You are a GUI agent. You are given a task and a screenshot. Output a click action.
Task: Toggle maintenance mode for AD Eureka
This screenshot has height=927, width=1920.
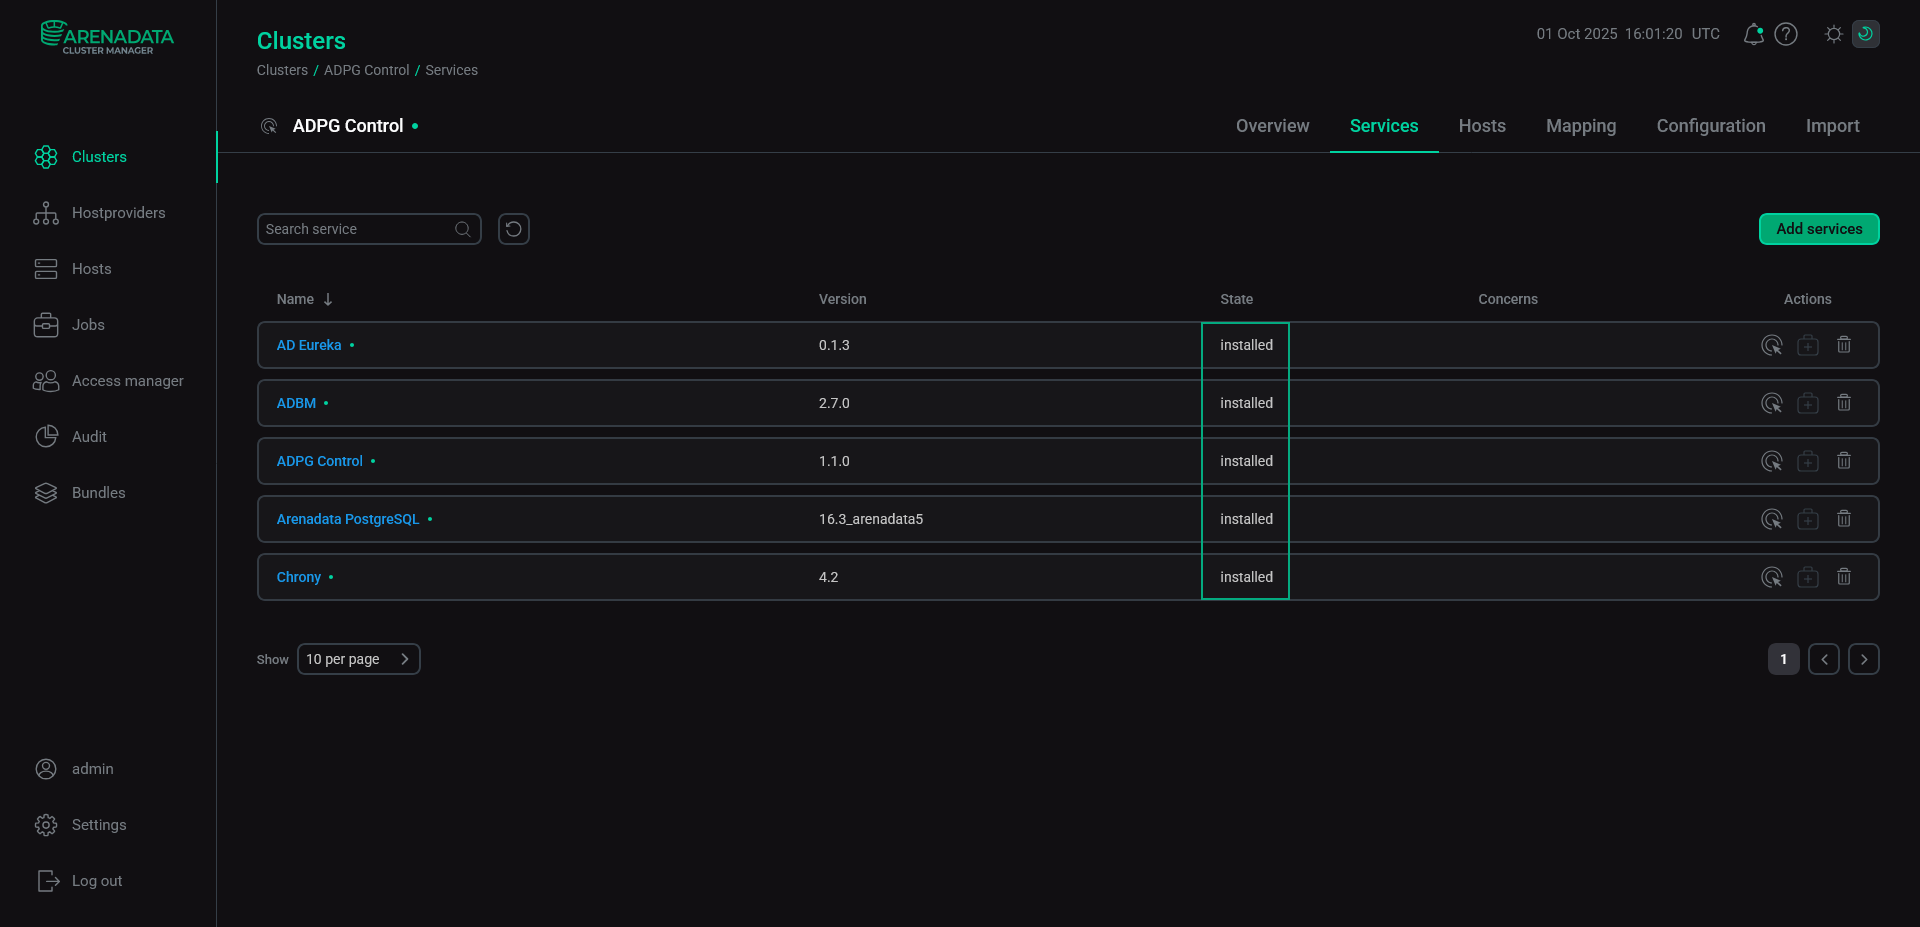click(x=1808, y=344)
